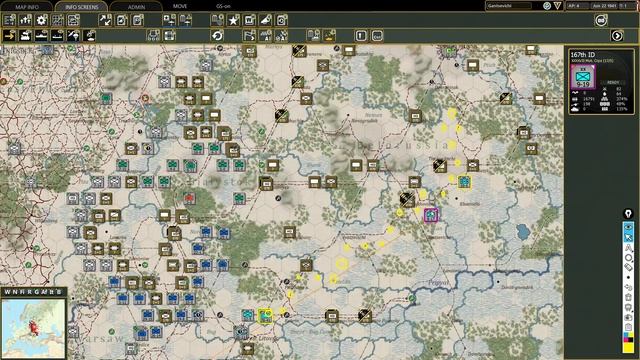Open the multicolor palette swatch
640x360 pixels.
[628, 337]
